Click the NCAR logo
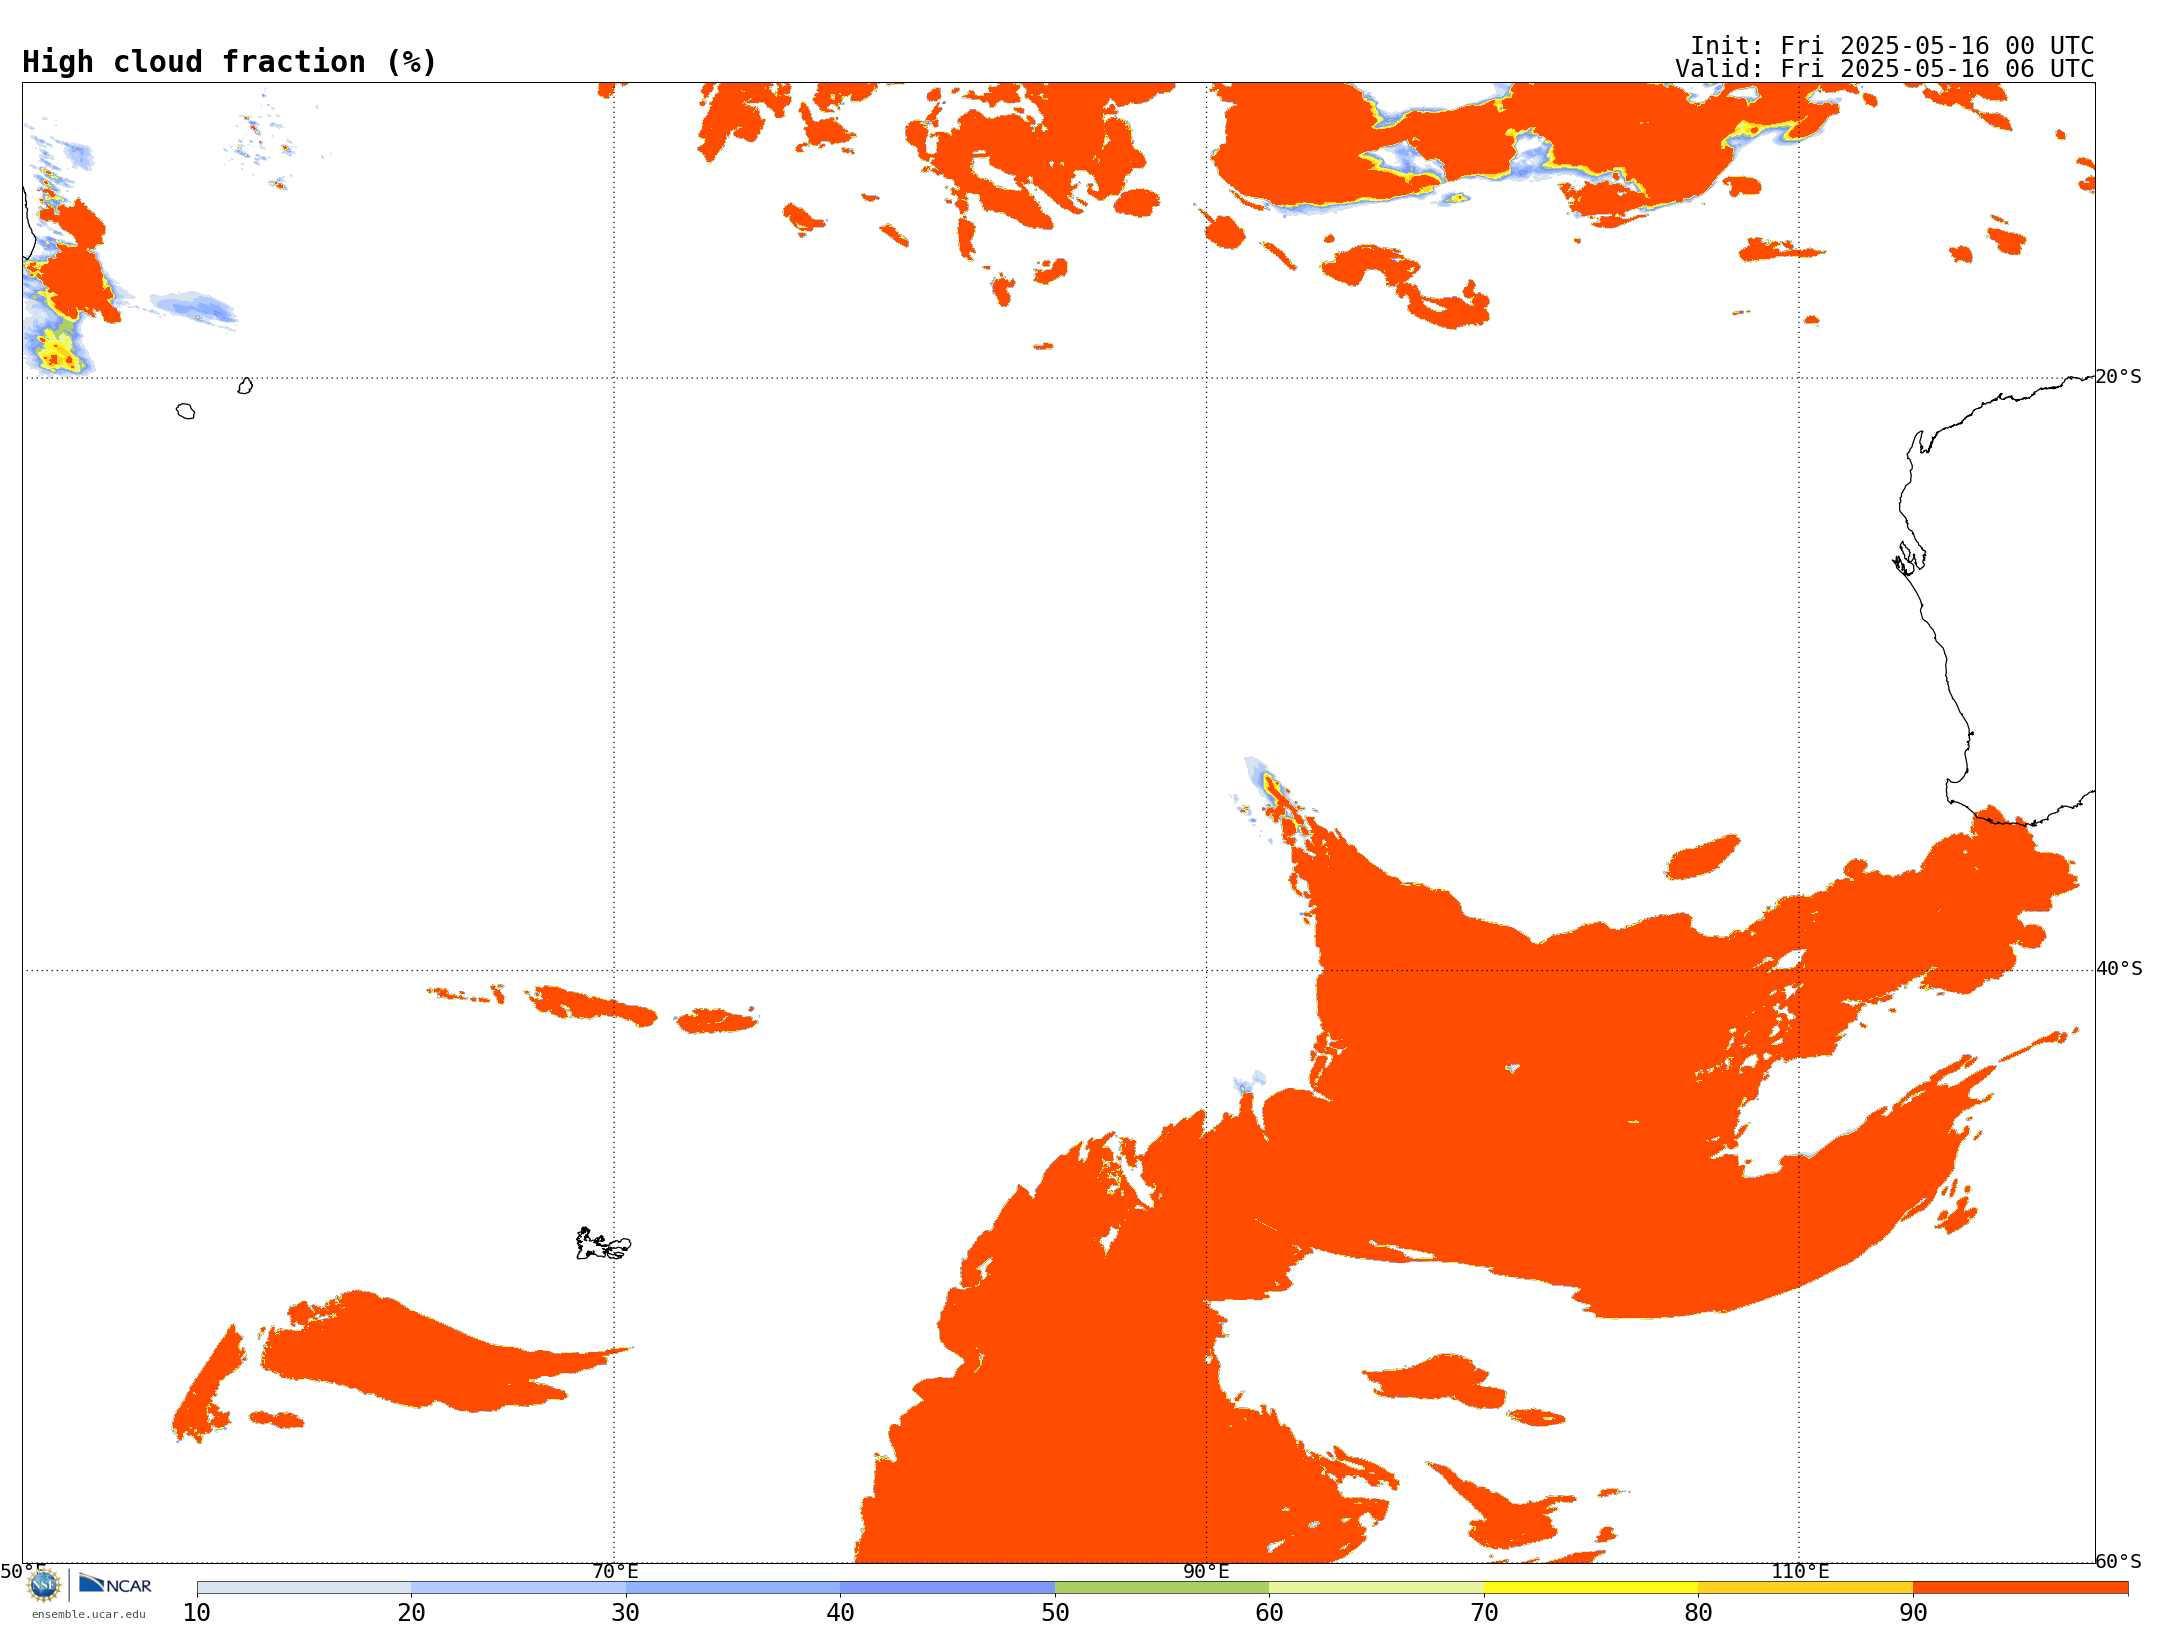The height and width of the screenshot is (1626, 2160). pos(115,1584)
